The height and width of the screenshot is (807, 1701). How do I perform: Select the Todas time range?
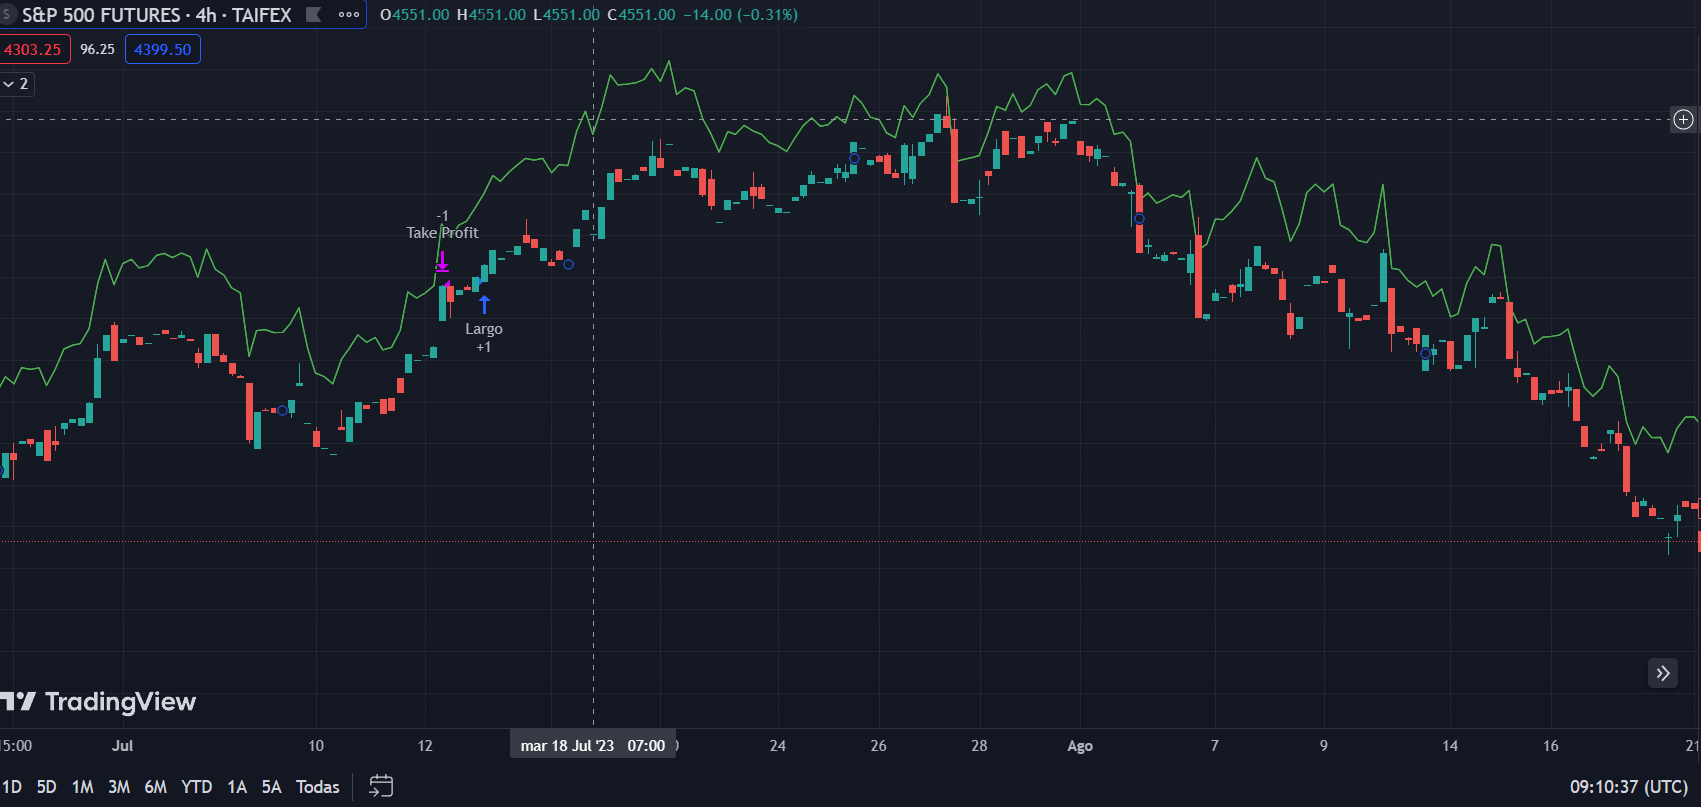(x=318, y=787)
